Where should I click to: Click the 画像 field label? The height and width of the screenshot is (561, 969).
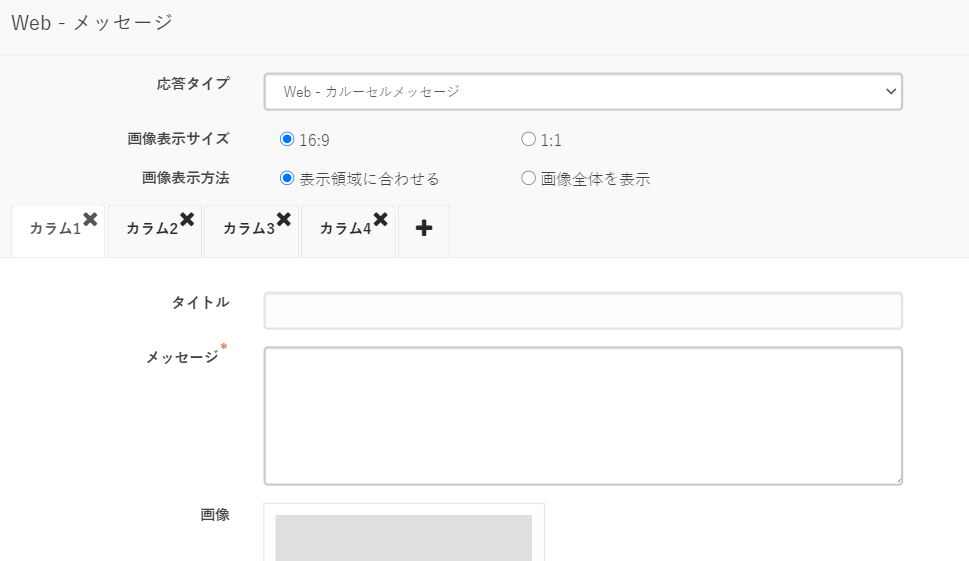215,515
